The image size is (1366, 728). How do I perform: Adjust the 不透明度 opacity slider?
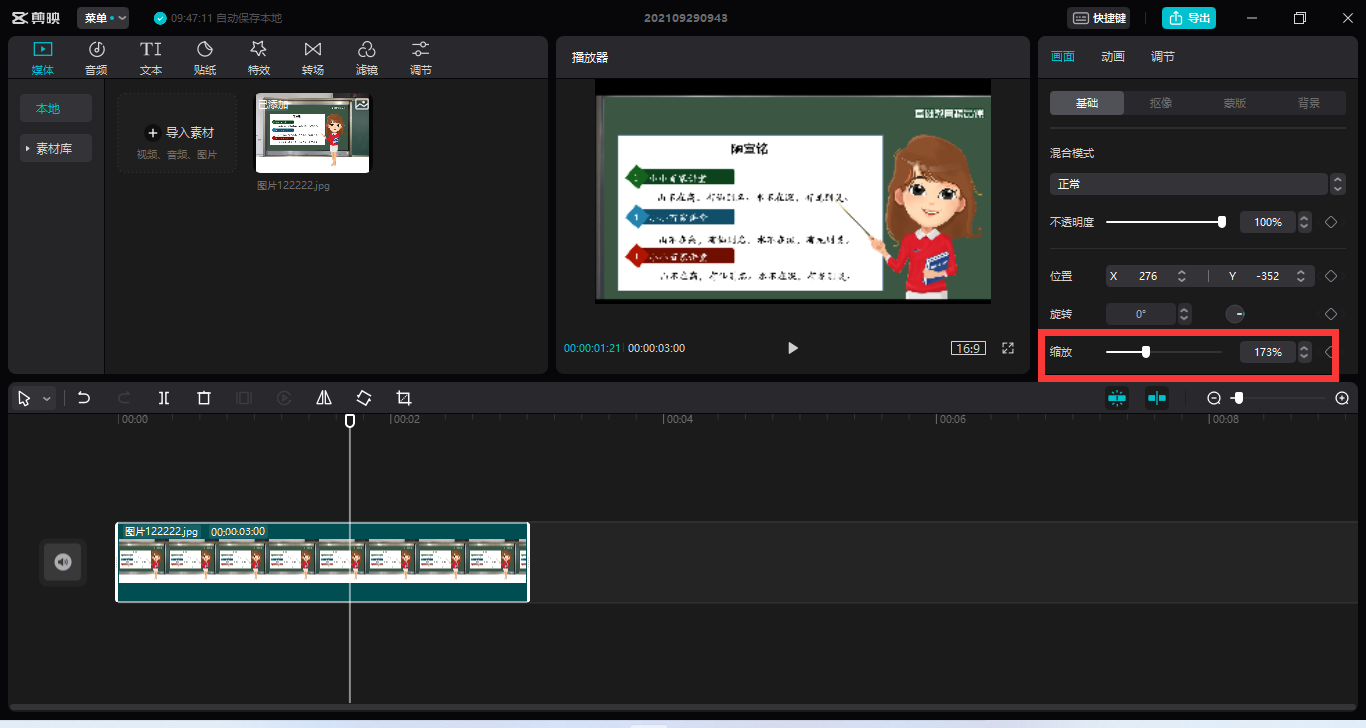(1164, 222)
